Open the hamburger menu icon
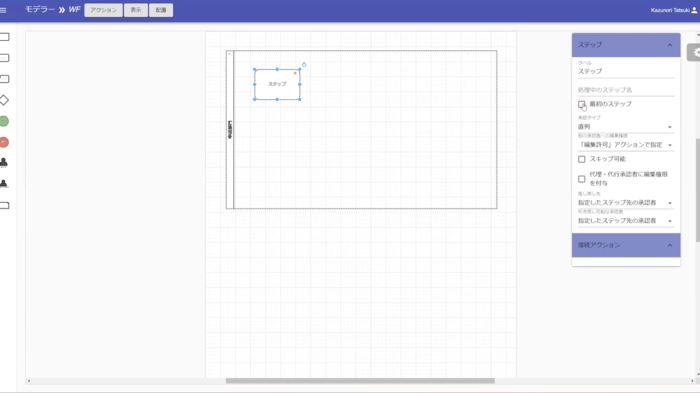700x393 pixels. [3, 10]
